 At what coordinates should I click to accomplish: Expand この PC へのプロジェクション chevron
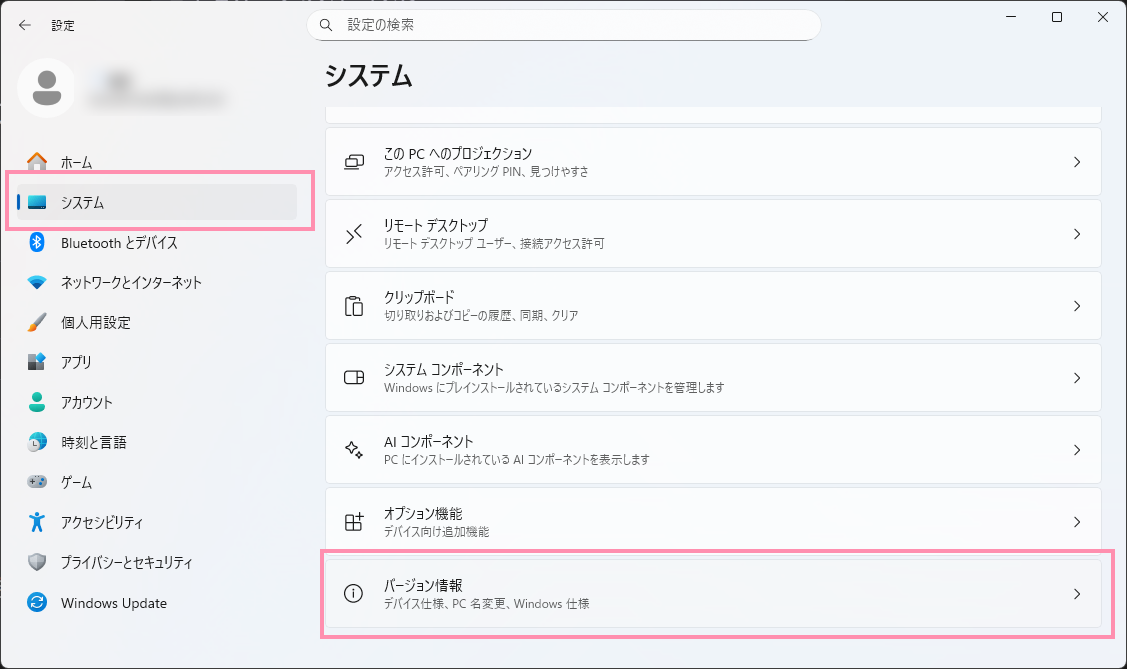(1077, 162)
